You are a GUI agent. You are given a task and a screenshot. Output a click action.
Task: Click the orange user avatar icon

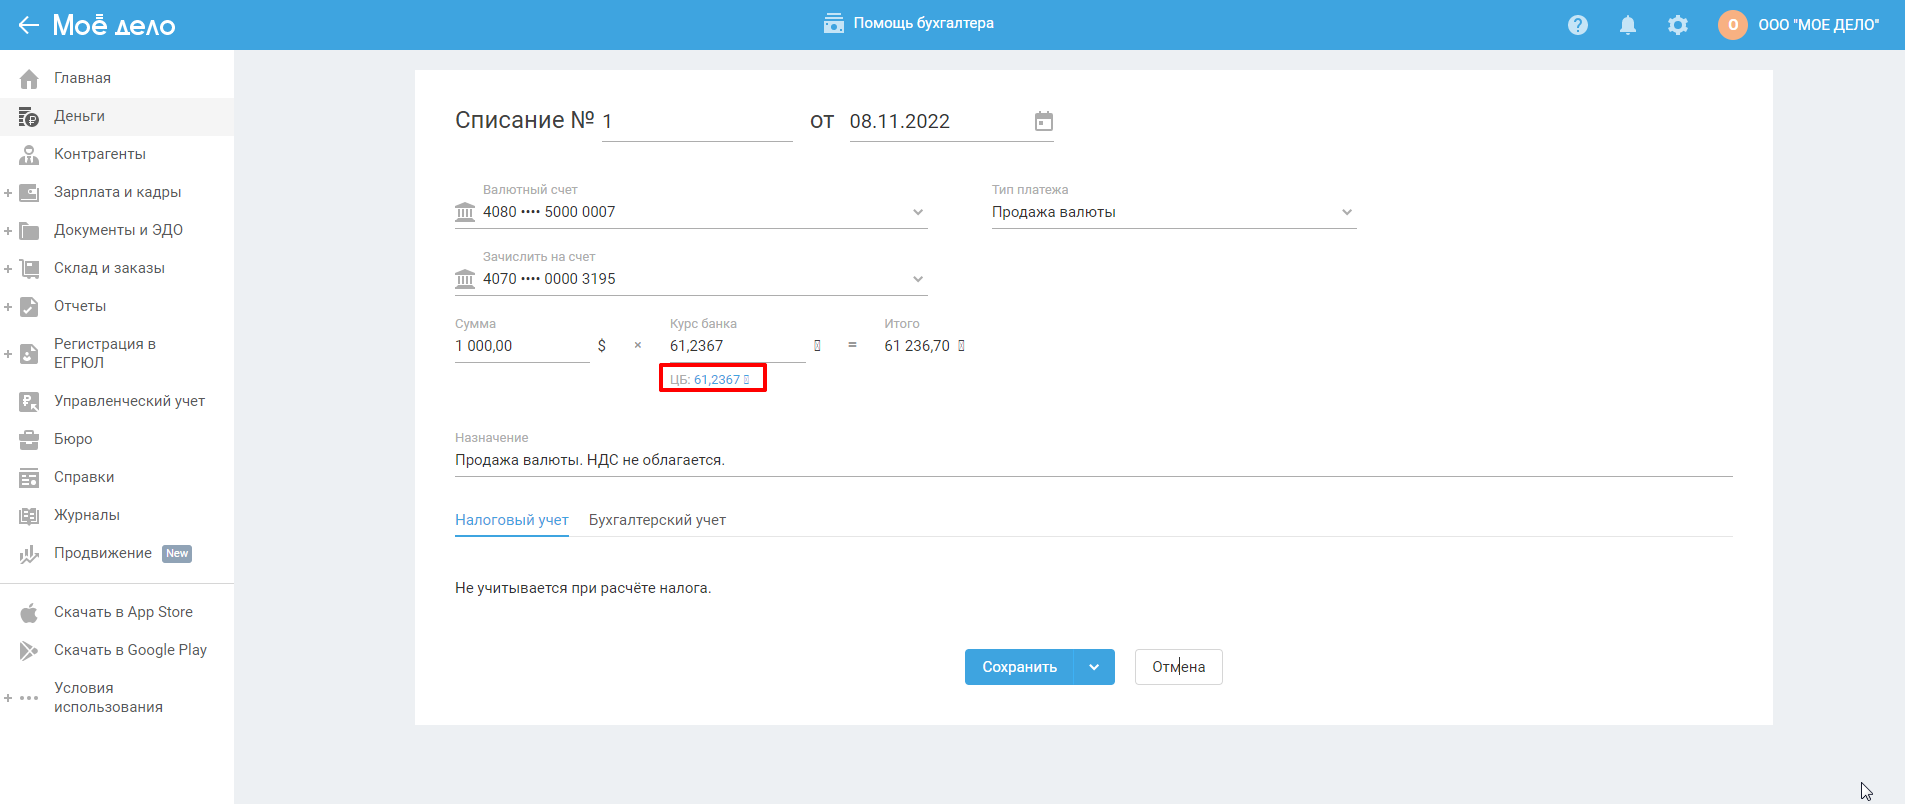point(1733,25)
